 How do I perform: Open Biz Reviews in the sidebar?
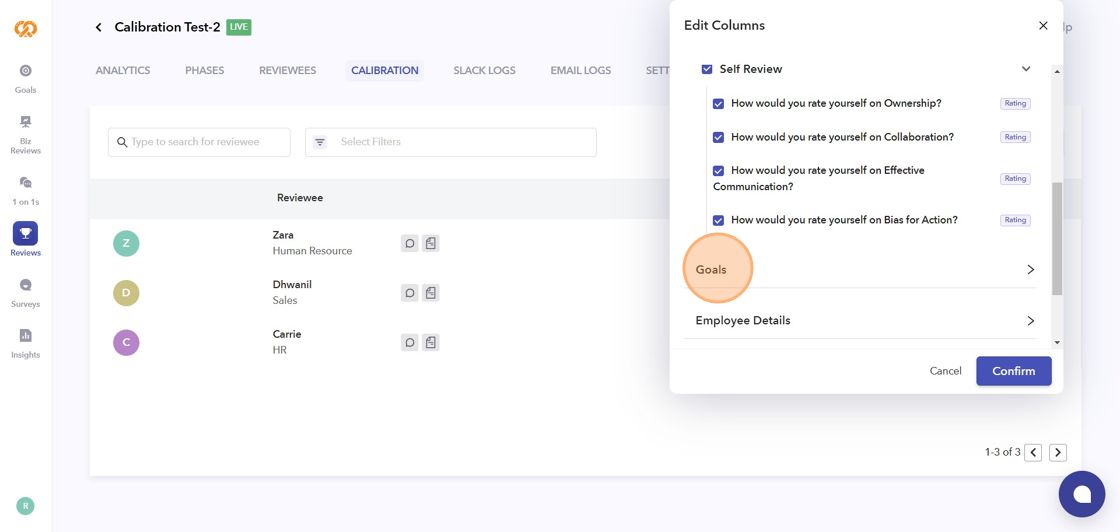(25, 134)
